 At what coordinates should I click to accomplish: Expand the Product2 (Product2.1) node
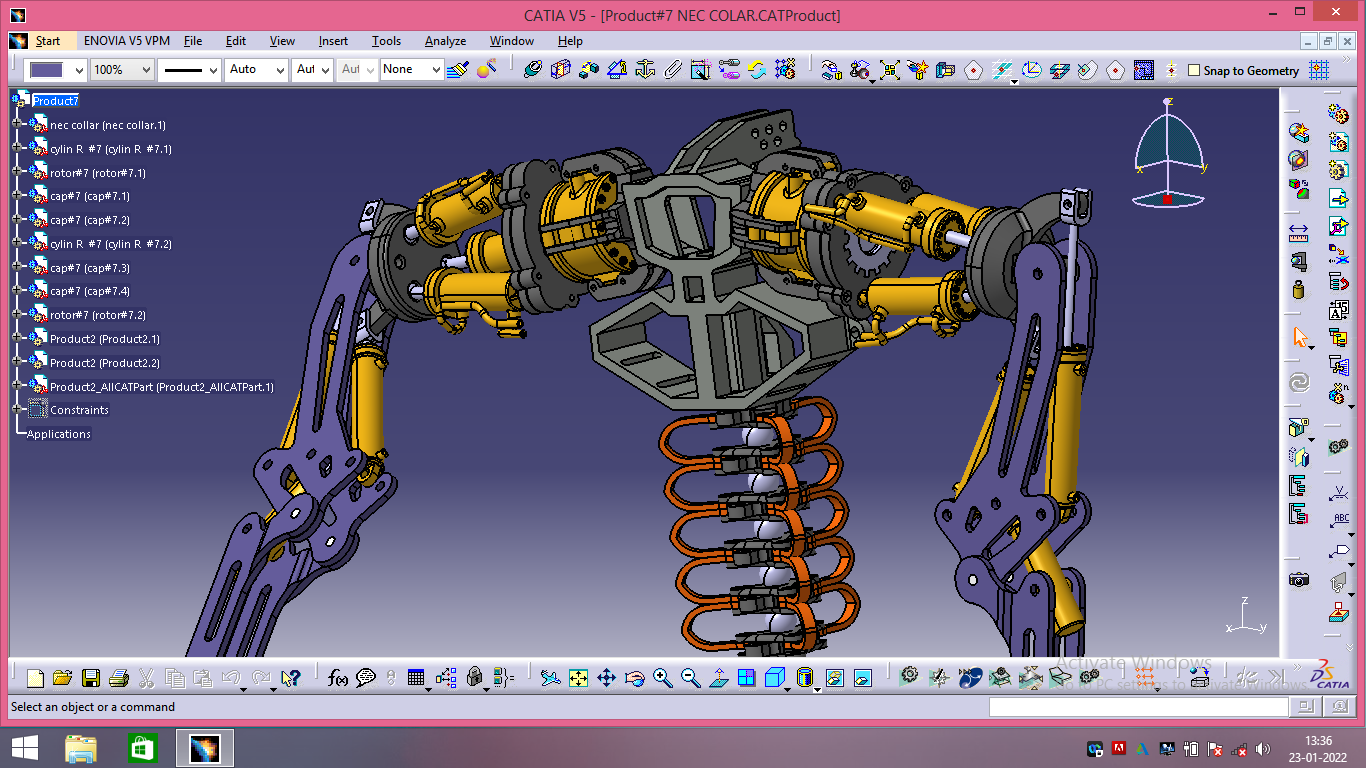(17, 338)
